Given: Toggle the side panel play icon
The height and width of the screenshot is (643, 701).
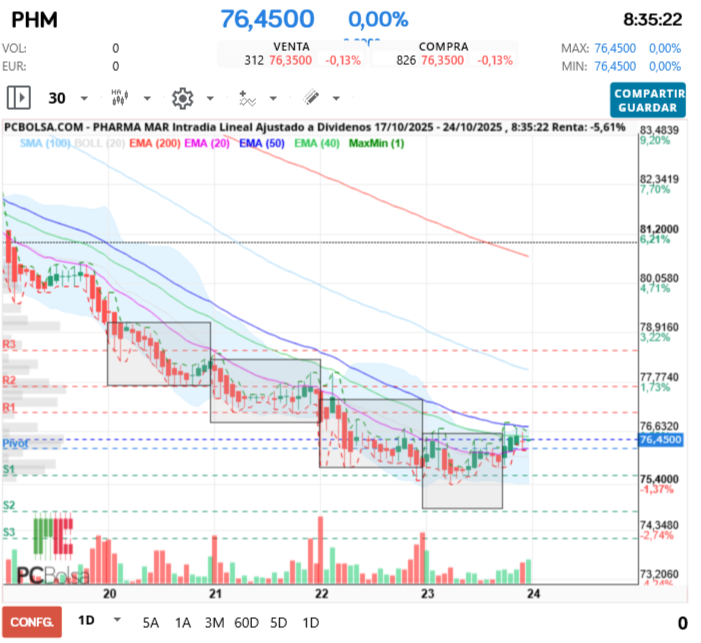Looking at the screenshot, I should pos(19,97).
